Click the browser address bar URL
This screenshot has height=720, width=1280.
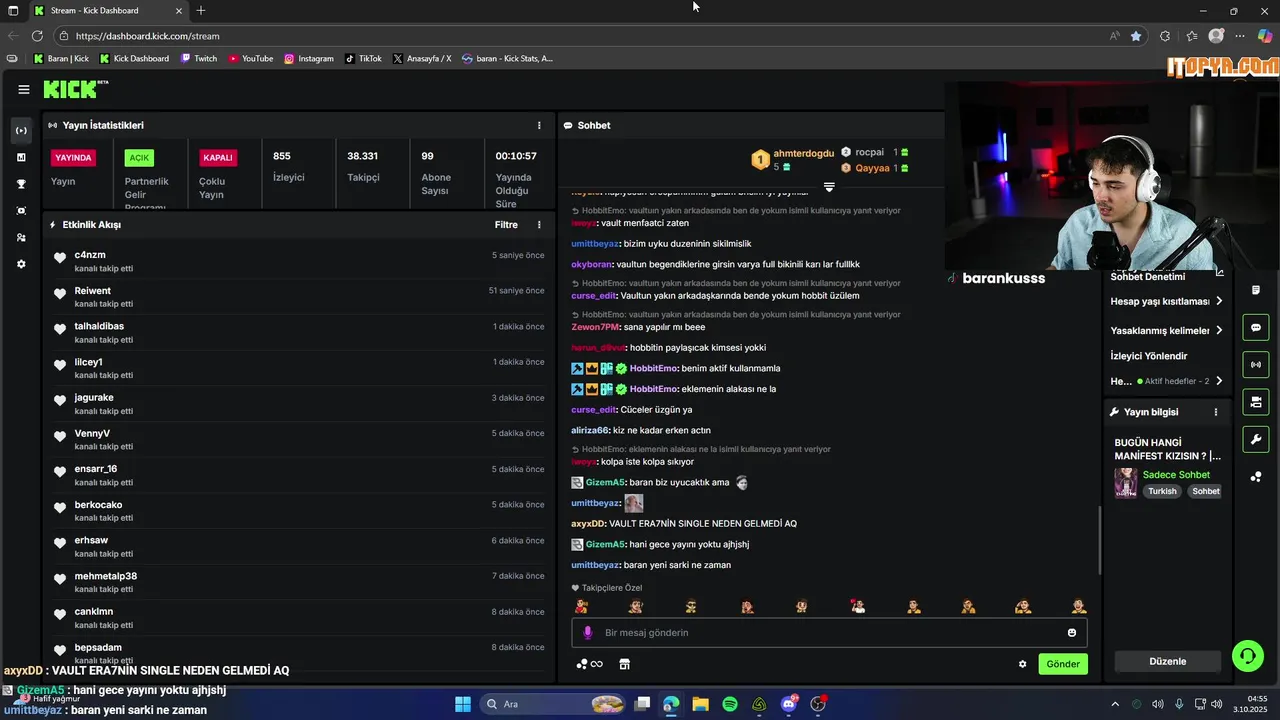(147, 36)
